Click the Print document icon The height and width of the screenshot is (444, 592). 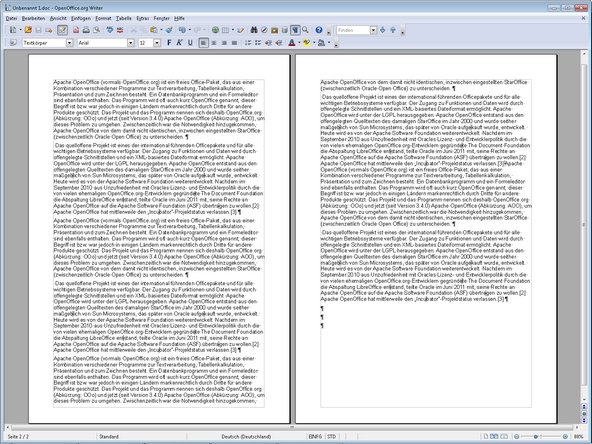86,30
